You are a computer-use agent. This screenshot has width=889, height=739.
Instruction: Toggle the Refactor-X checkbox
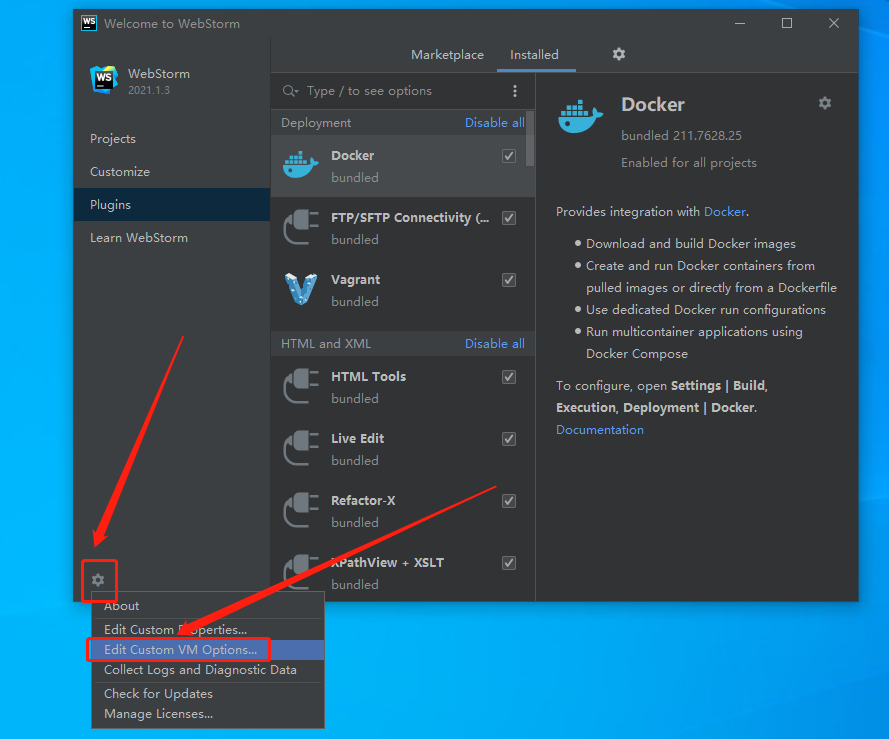point(509,501)
